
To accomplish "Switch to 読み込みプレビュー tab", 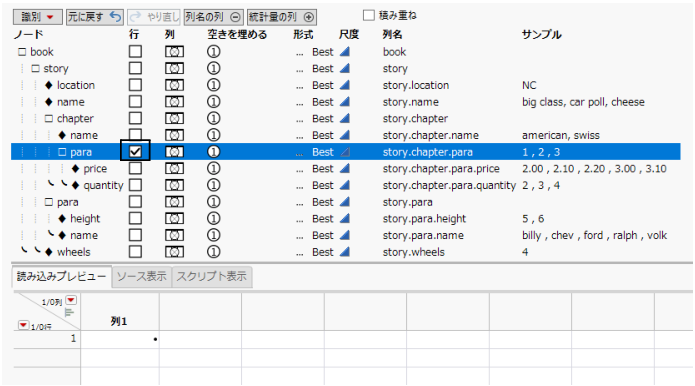I will (61, 277).
